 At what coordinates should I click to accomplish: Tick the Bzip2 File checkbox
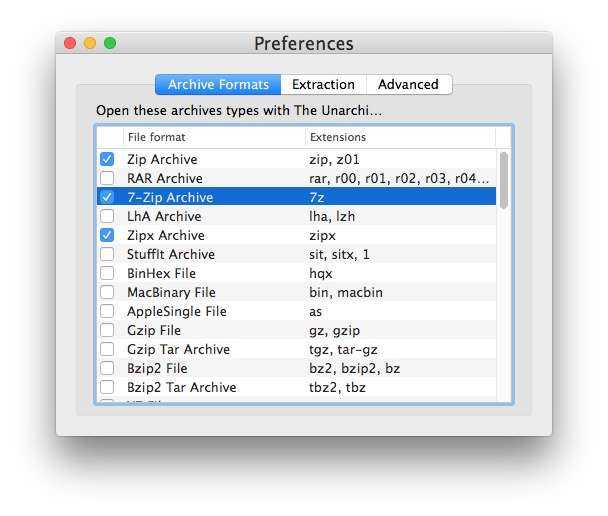(107, 368)
